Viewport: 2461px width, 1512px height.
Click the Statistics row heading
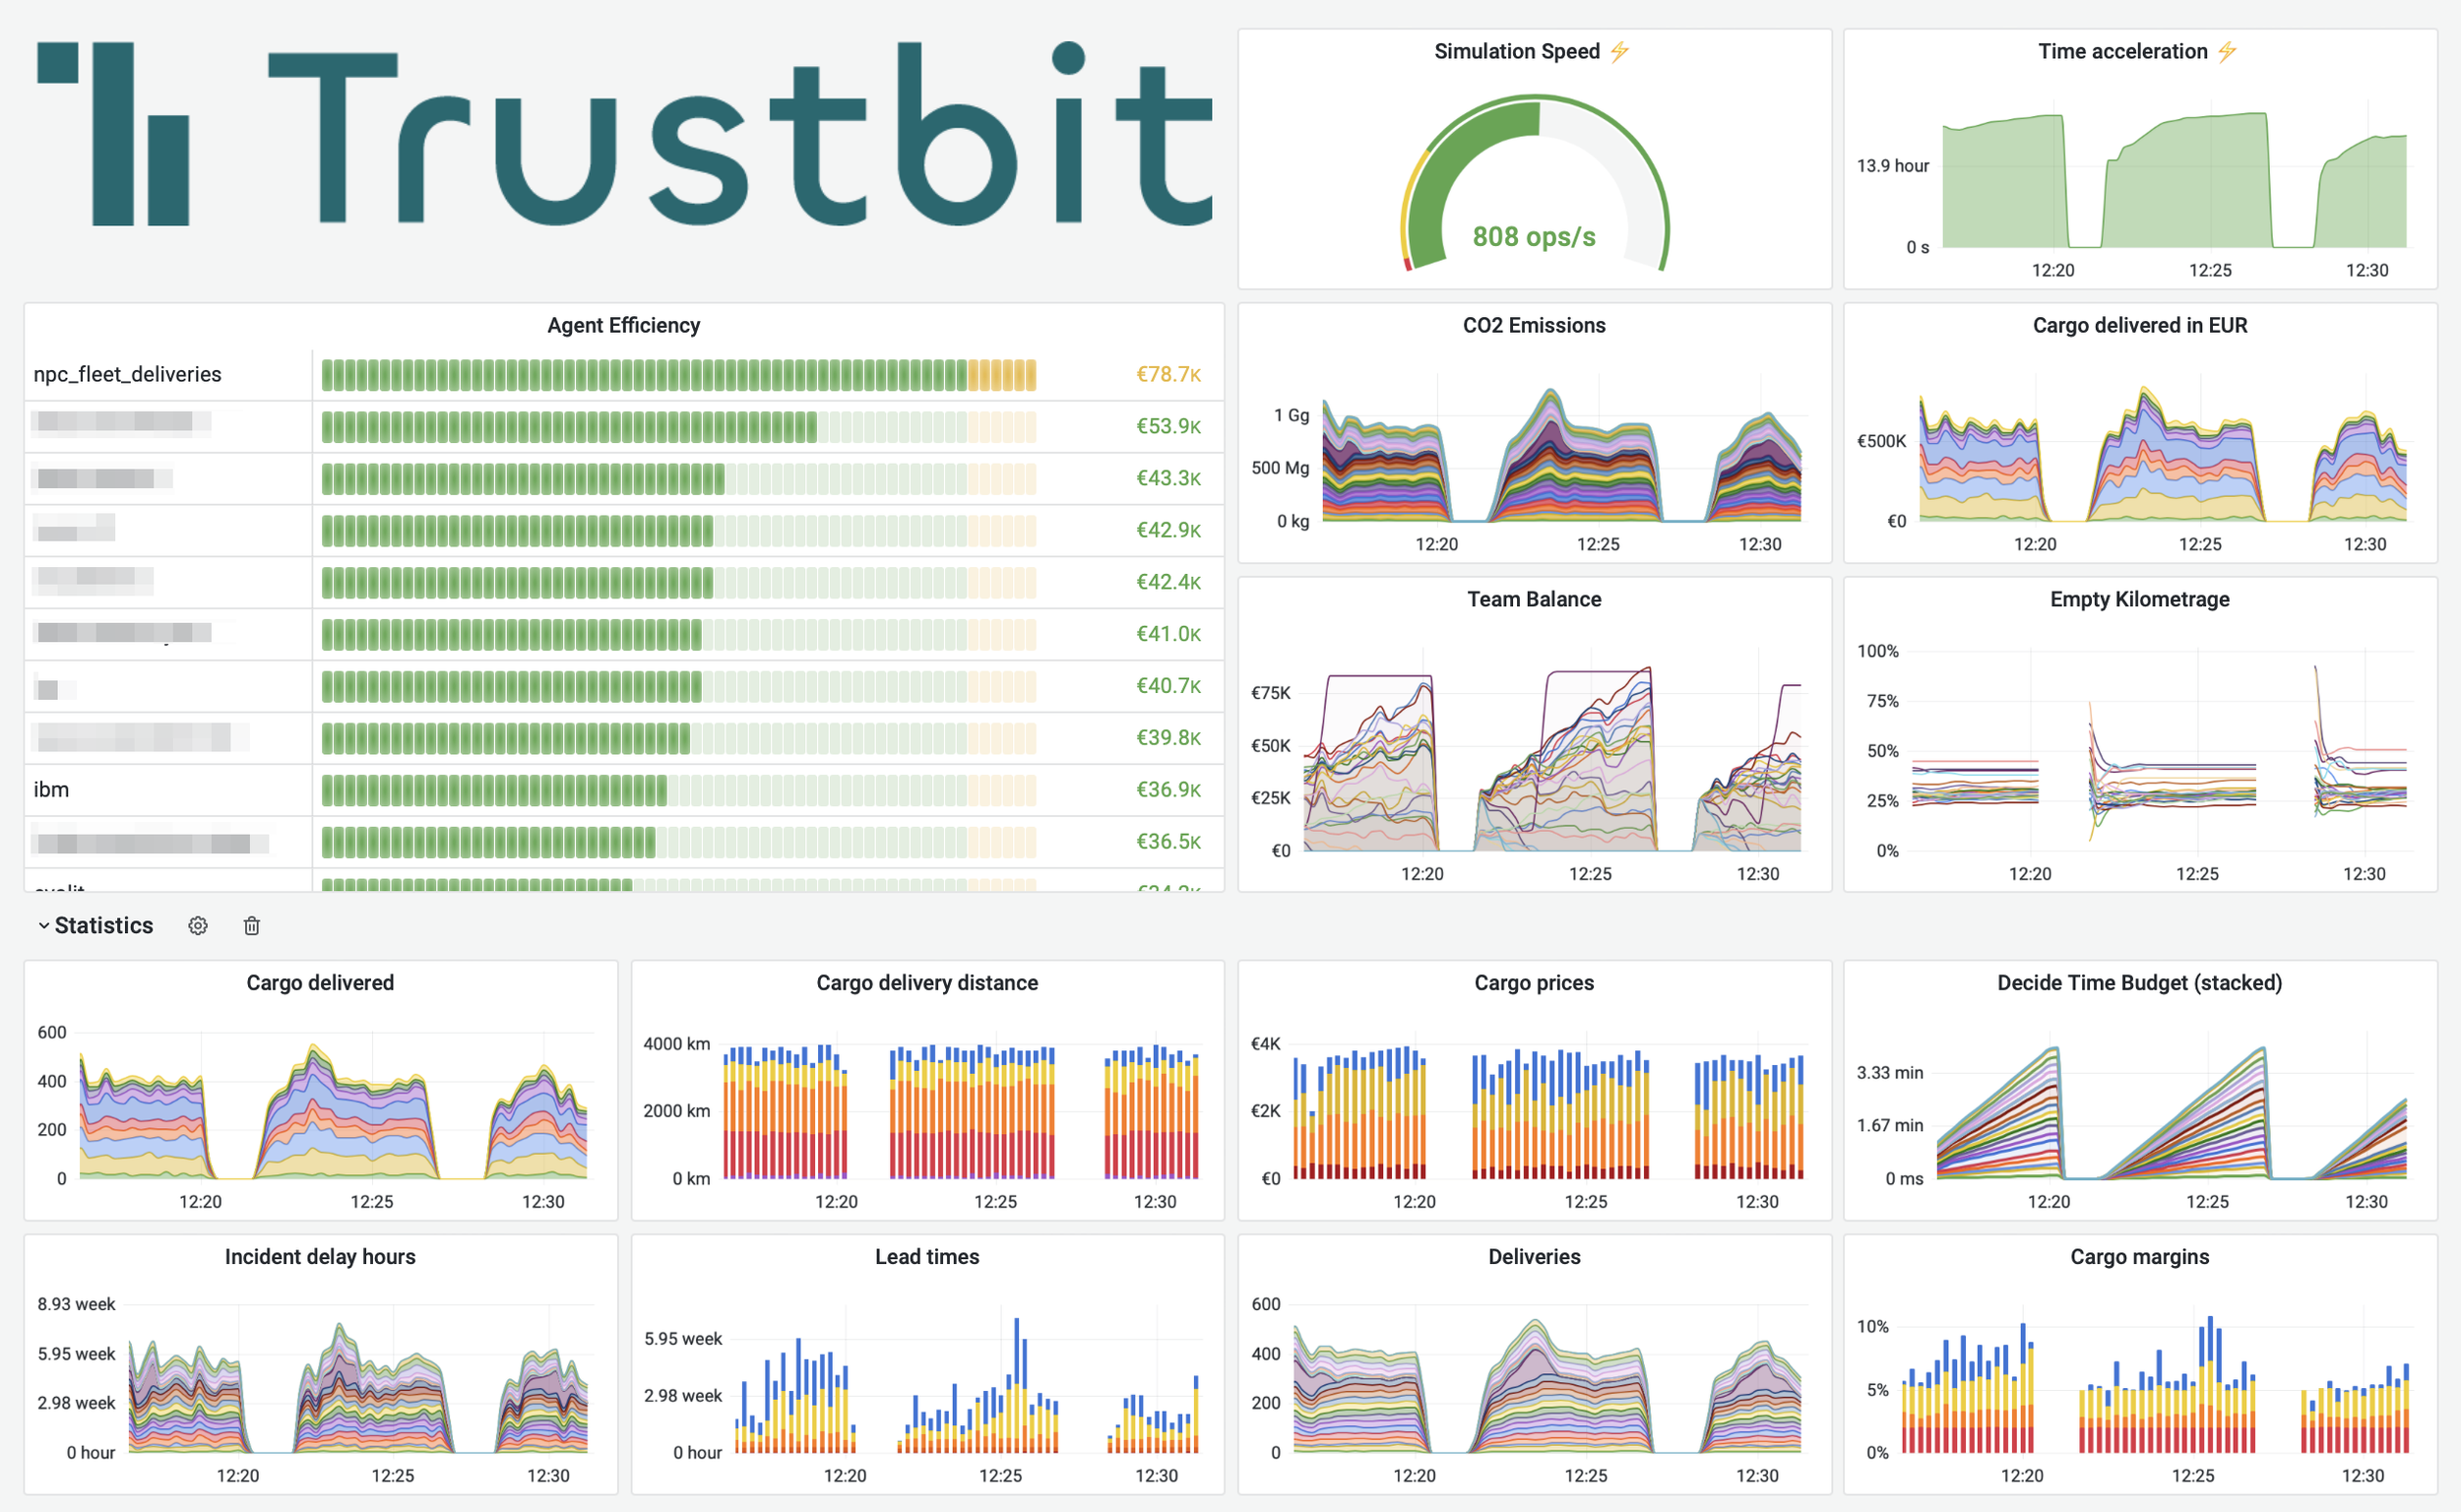(104, 926)
